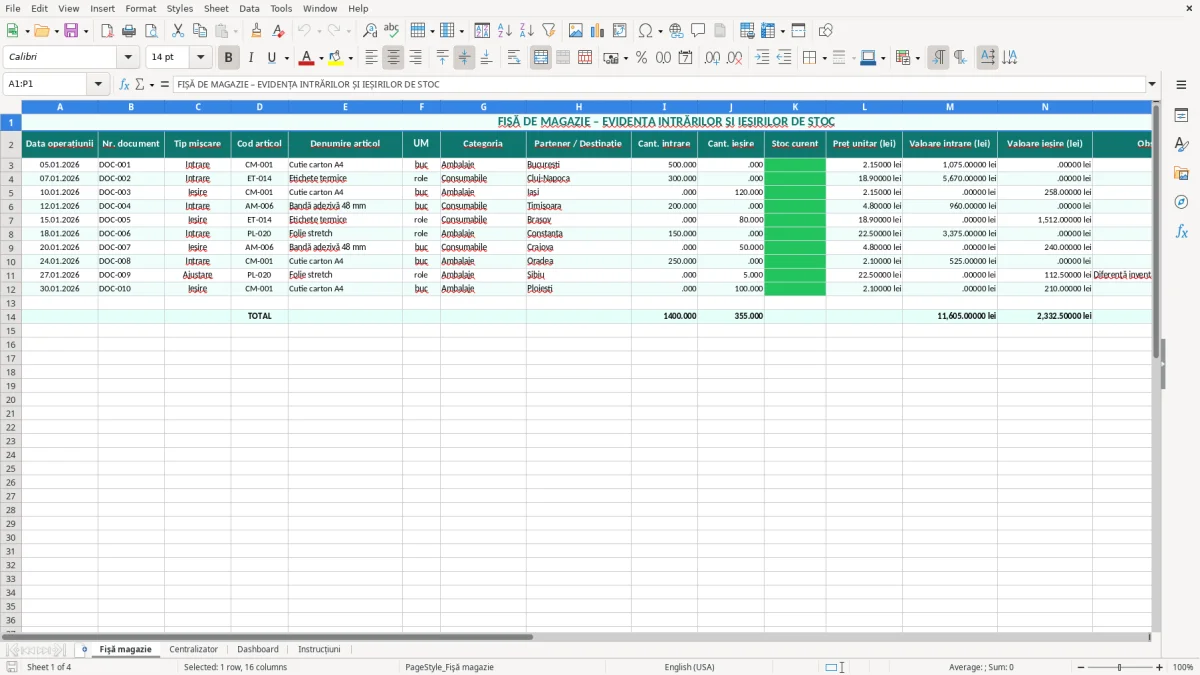Open the Function Wizard
Screen dimensions: 1200x675
[125, 85]
